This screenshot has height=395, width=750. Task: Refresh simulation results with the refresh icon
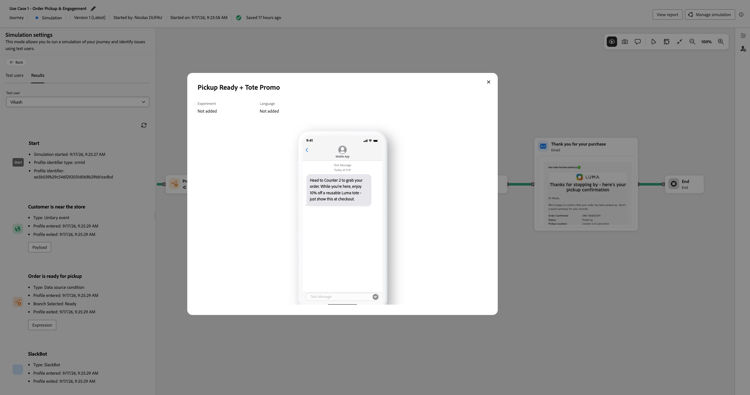click(143, 125)
